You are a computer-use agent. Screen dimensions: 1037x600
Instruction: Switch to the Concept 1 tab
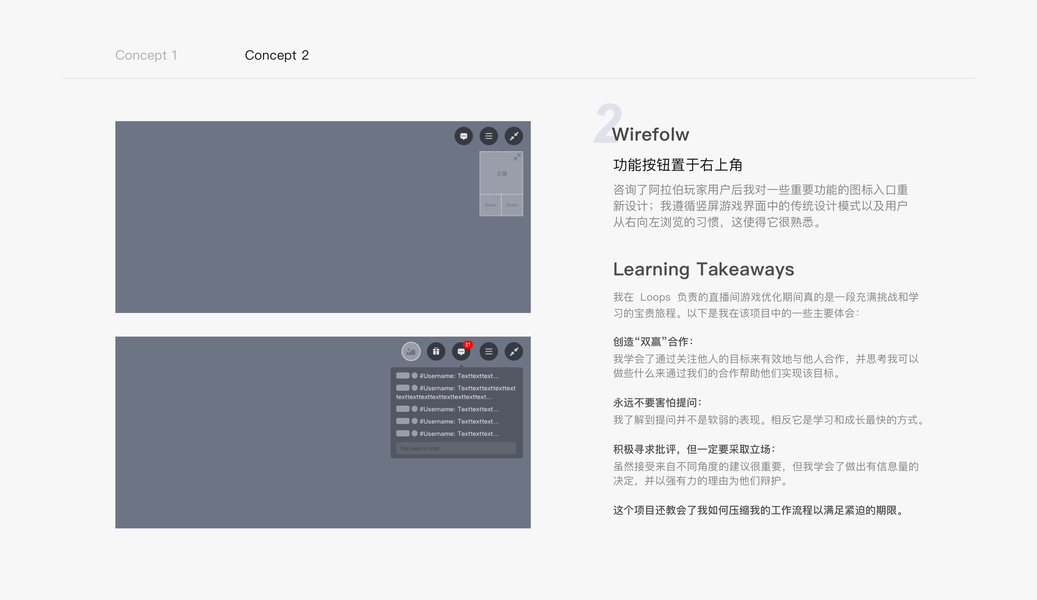coord(146,56)
